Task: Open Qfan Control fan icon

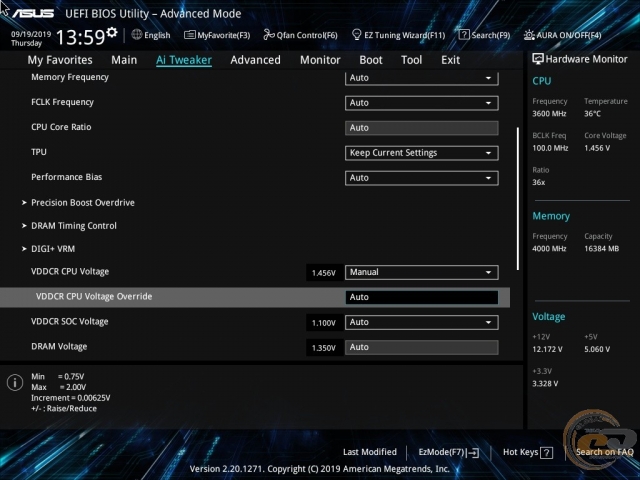Action: [x=269, y=35]
